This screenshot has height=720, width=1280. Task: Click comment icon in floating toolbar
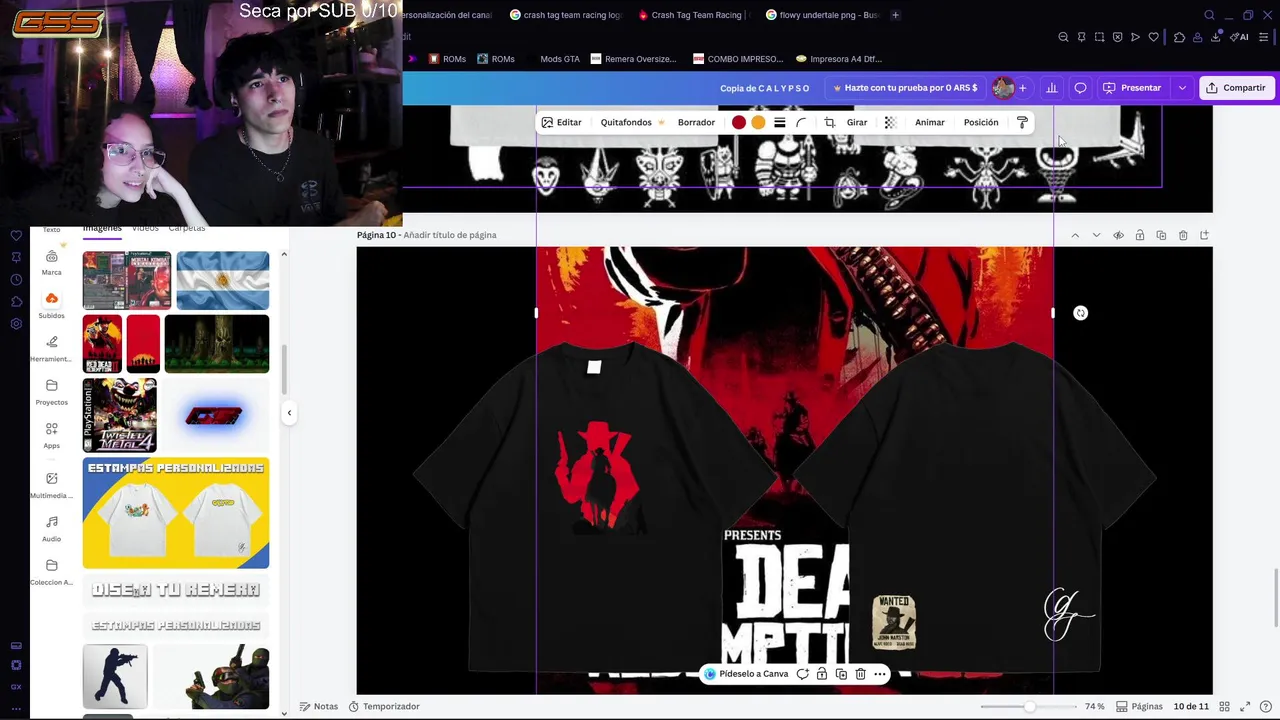[802, 674]
